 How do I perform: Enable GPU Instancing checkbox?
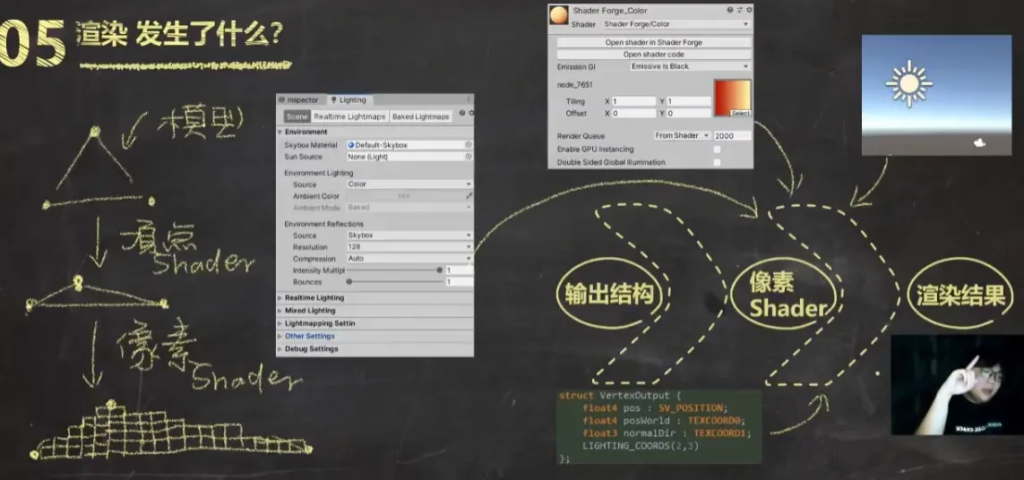tap(717, 149)
